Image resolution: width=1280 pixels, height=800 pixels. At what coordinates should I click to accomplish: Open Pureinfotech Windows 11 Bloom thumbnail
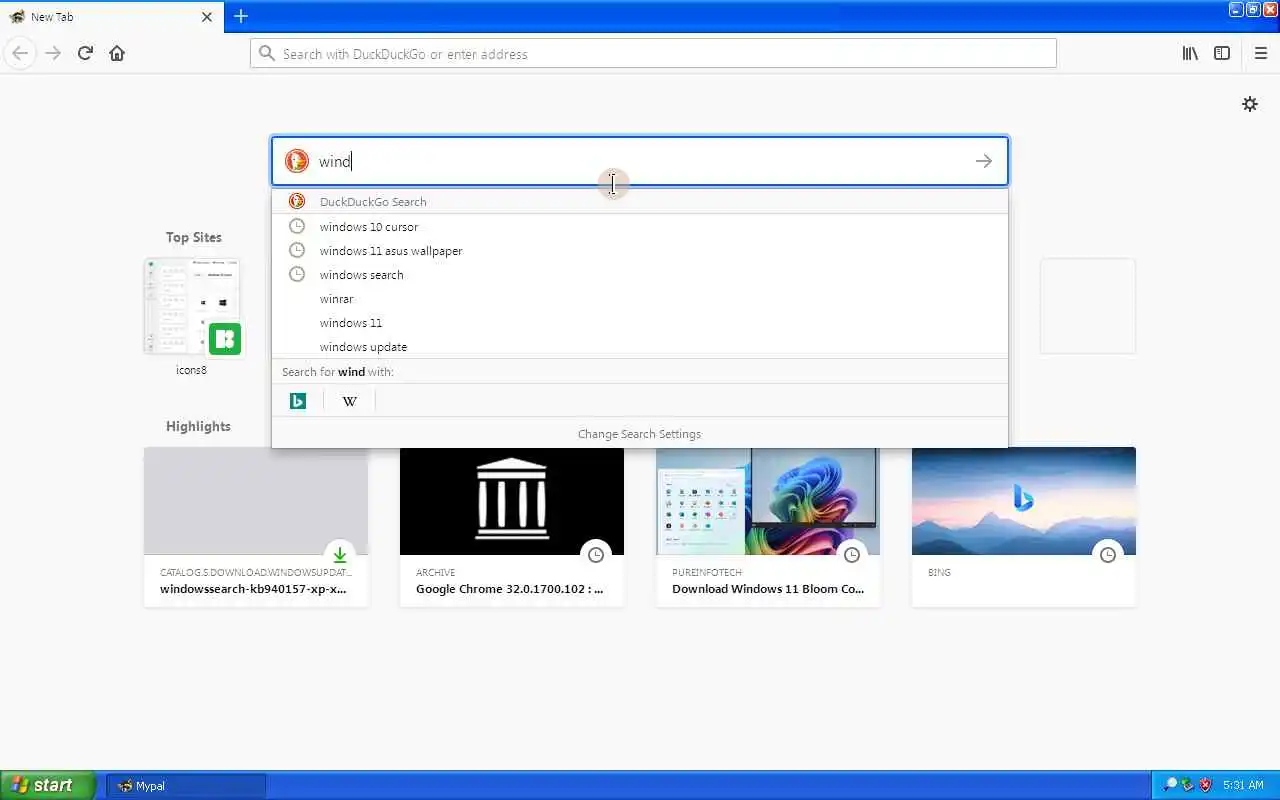768,501
